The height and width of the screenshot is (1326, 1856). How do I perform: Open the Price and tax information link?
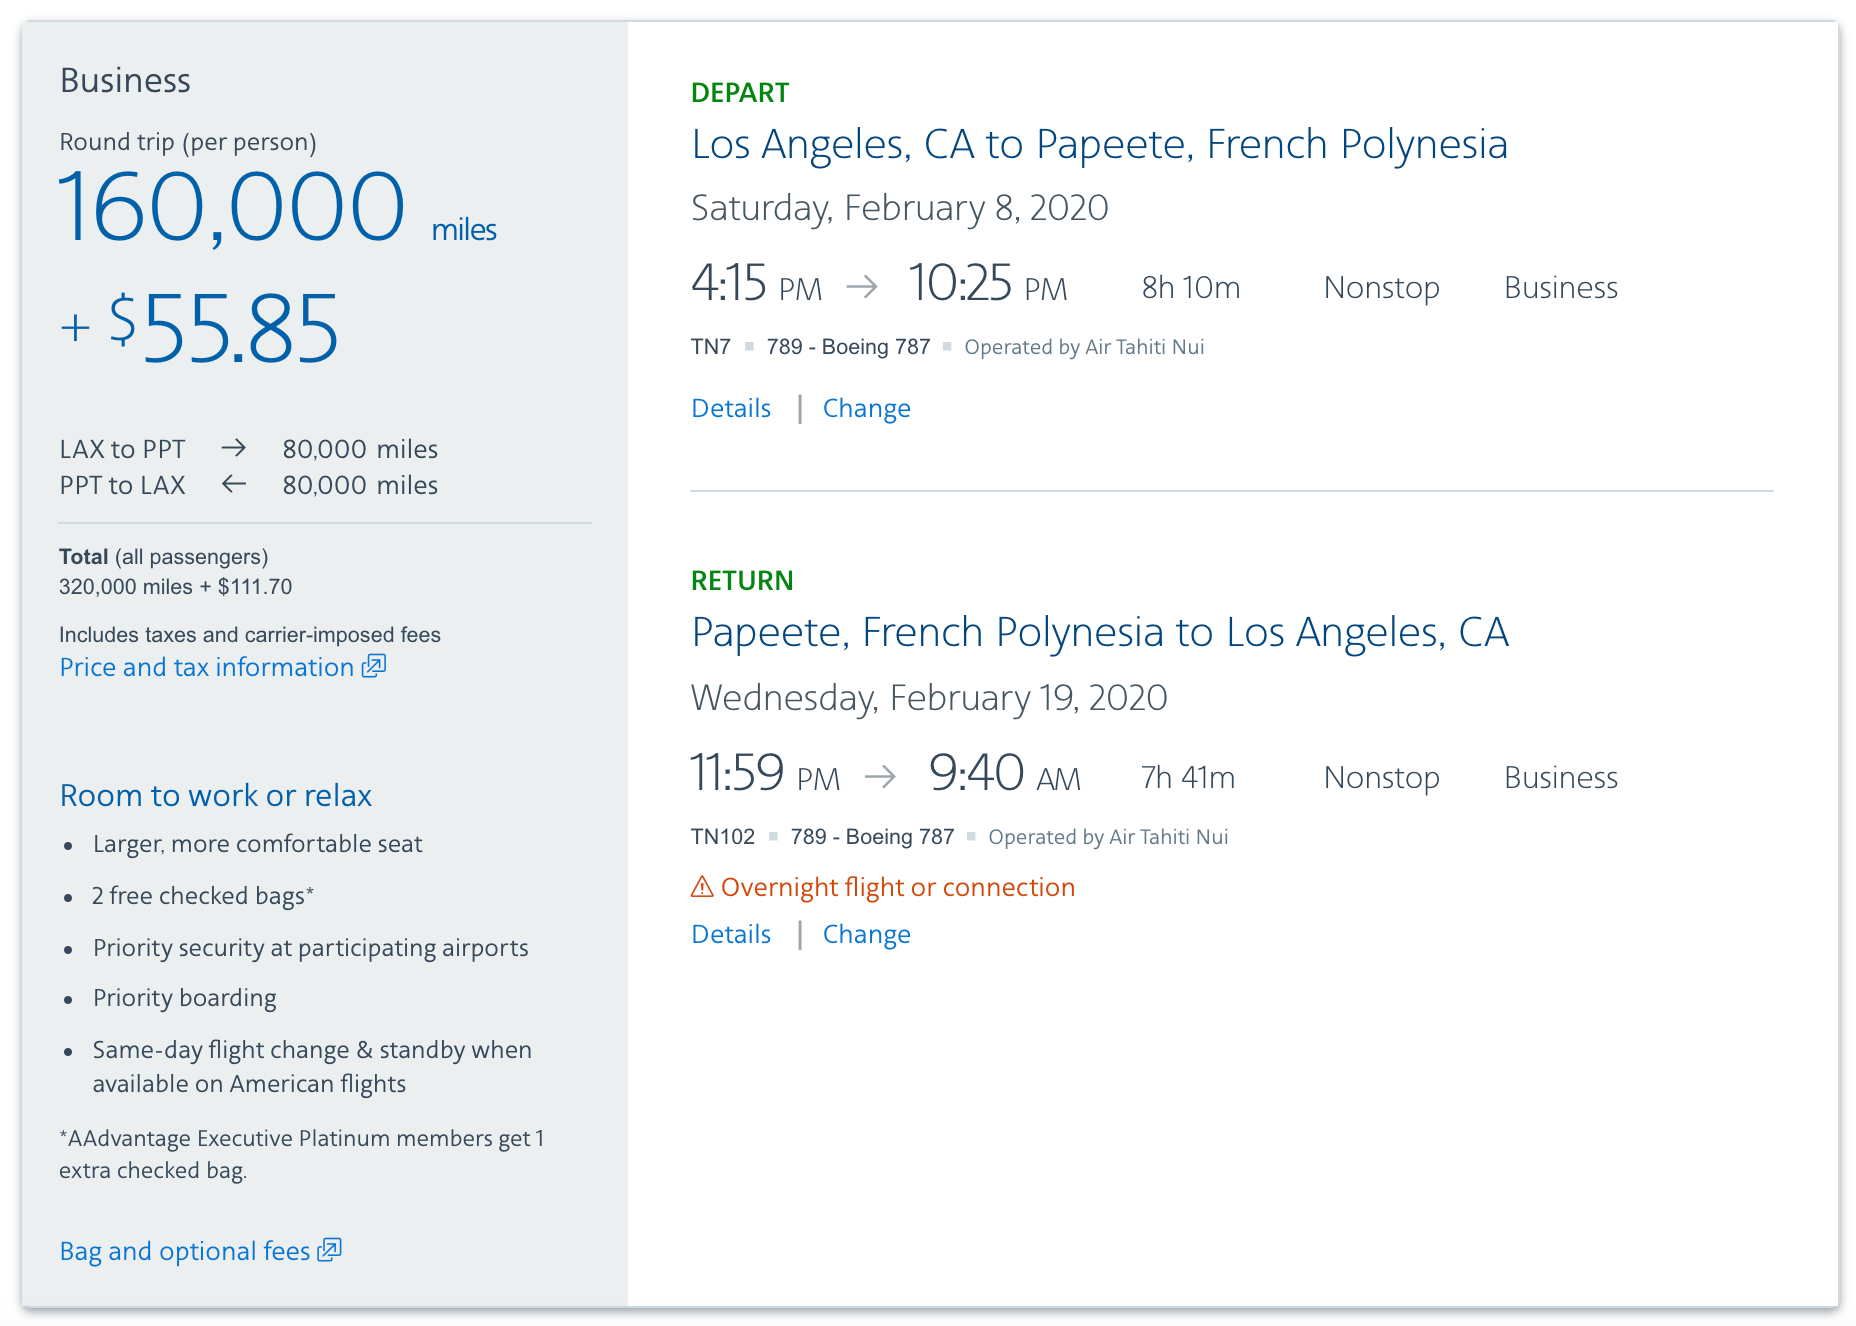[x=207, y=667]
